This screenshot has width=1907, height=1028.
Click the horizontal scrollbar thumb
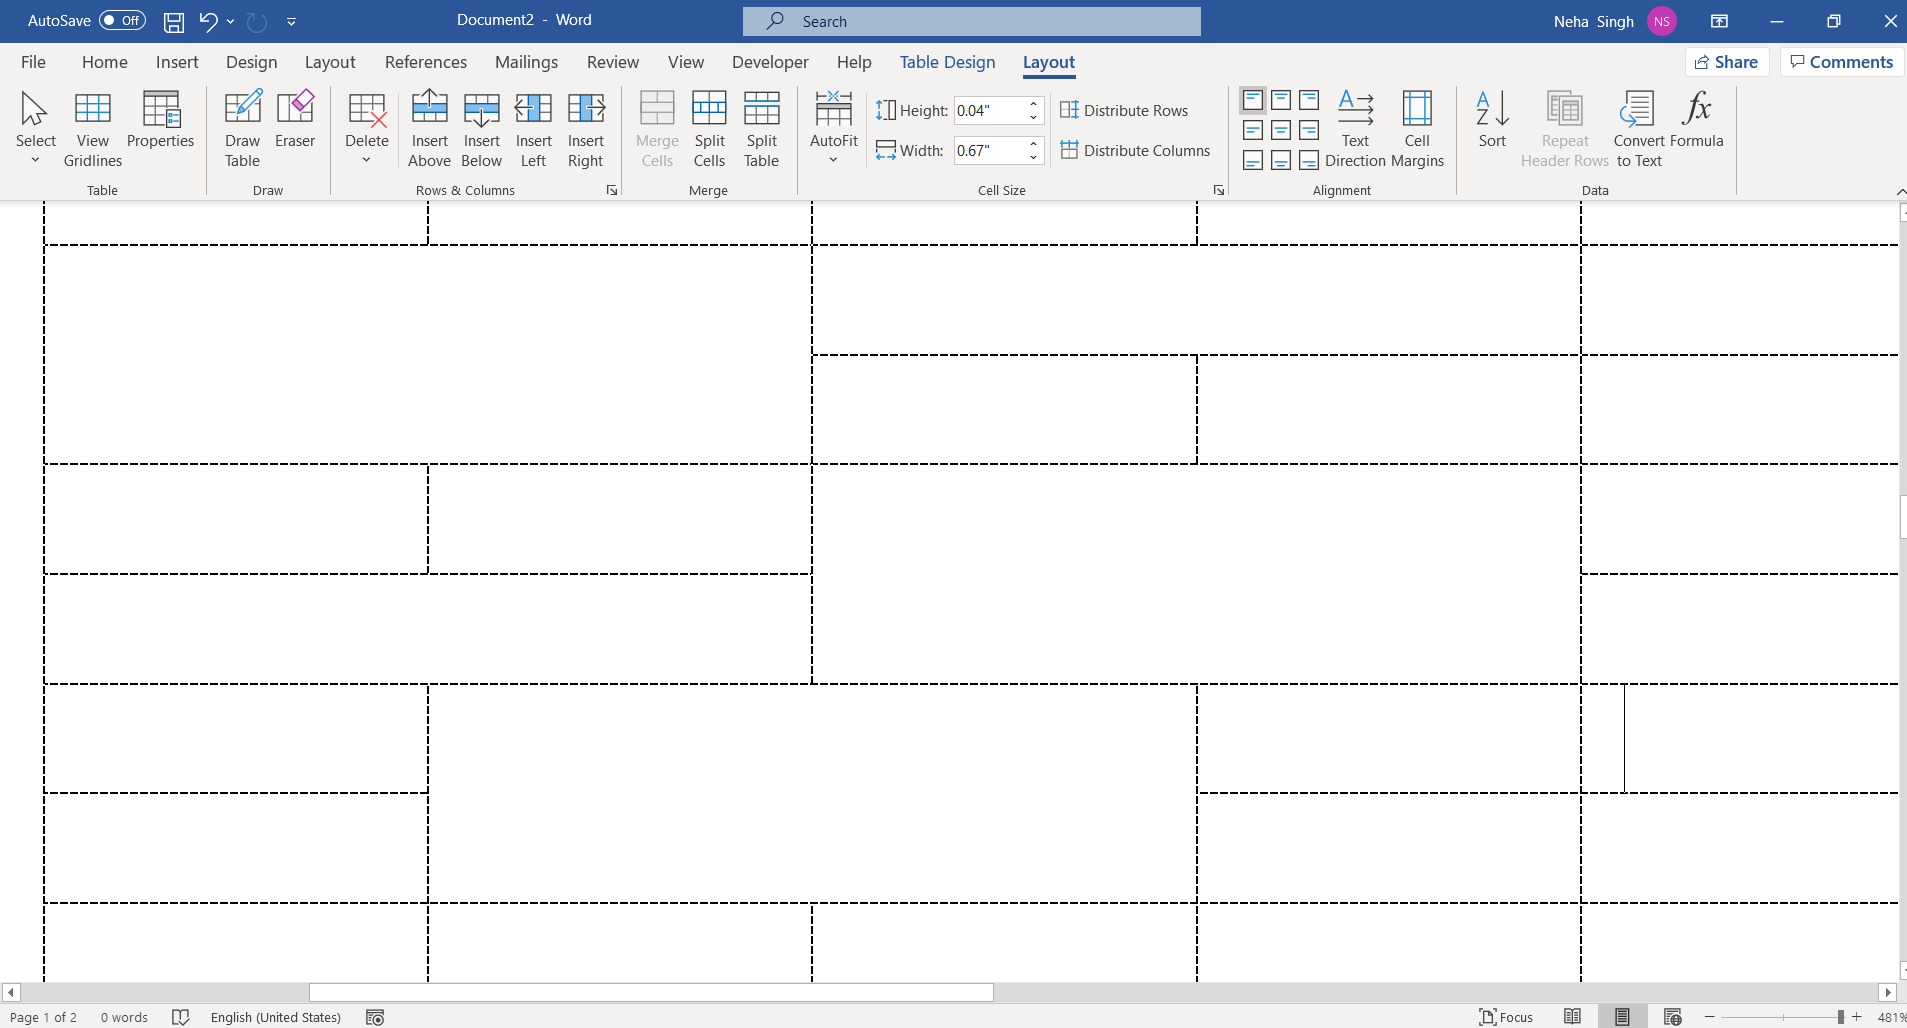pos(651,992)
